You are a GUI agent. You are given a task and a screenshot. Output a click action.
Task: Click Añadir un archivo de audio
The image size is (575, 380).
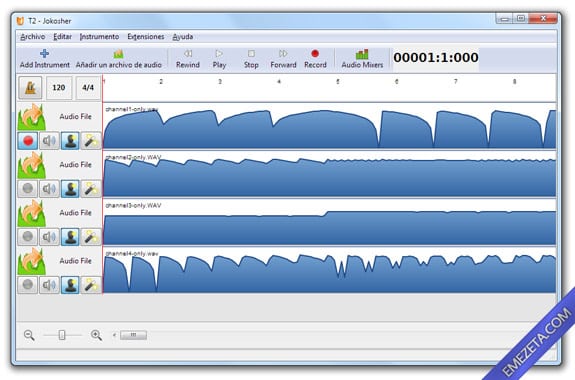(118, 59)
